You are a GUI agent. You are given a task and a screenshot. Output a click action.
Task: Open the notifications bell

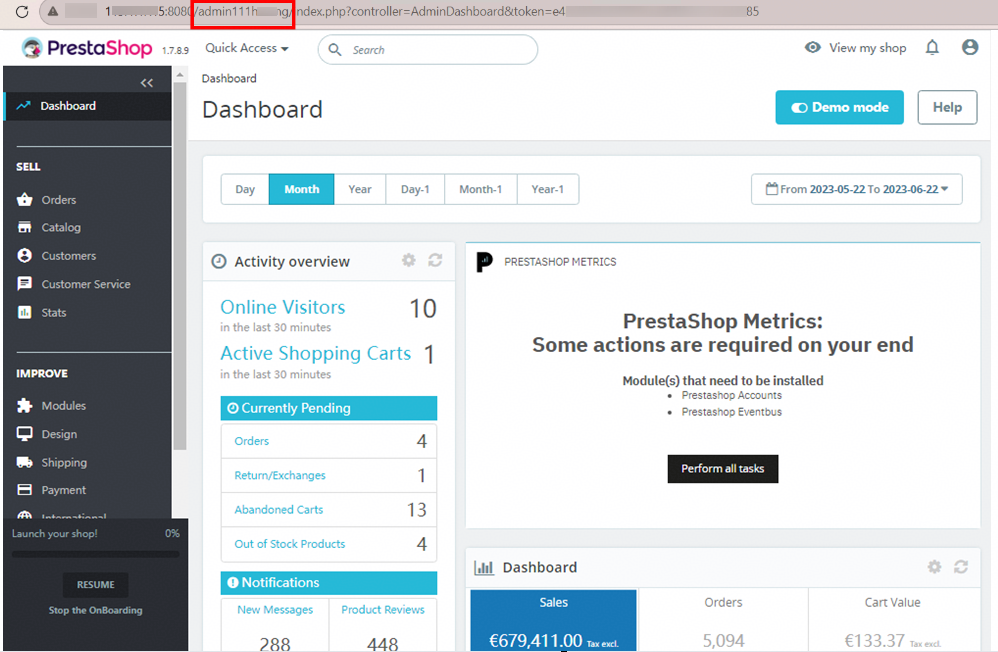pos(932,48)
